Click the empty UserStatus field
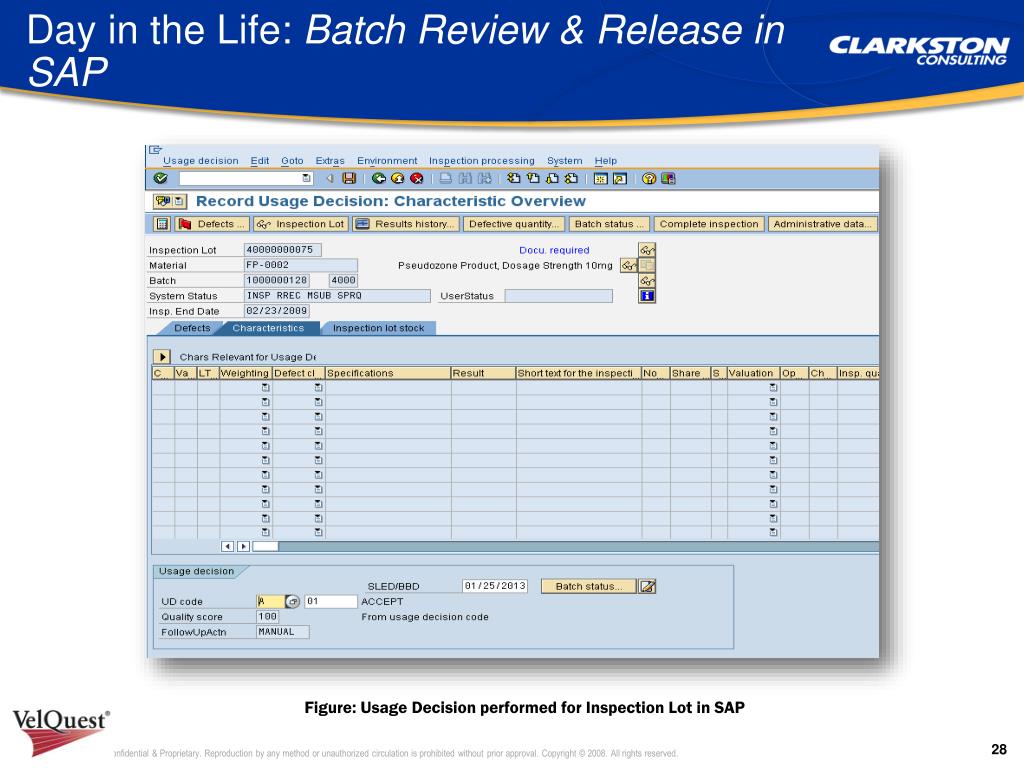1024x768 pixels. (559, 296)
